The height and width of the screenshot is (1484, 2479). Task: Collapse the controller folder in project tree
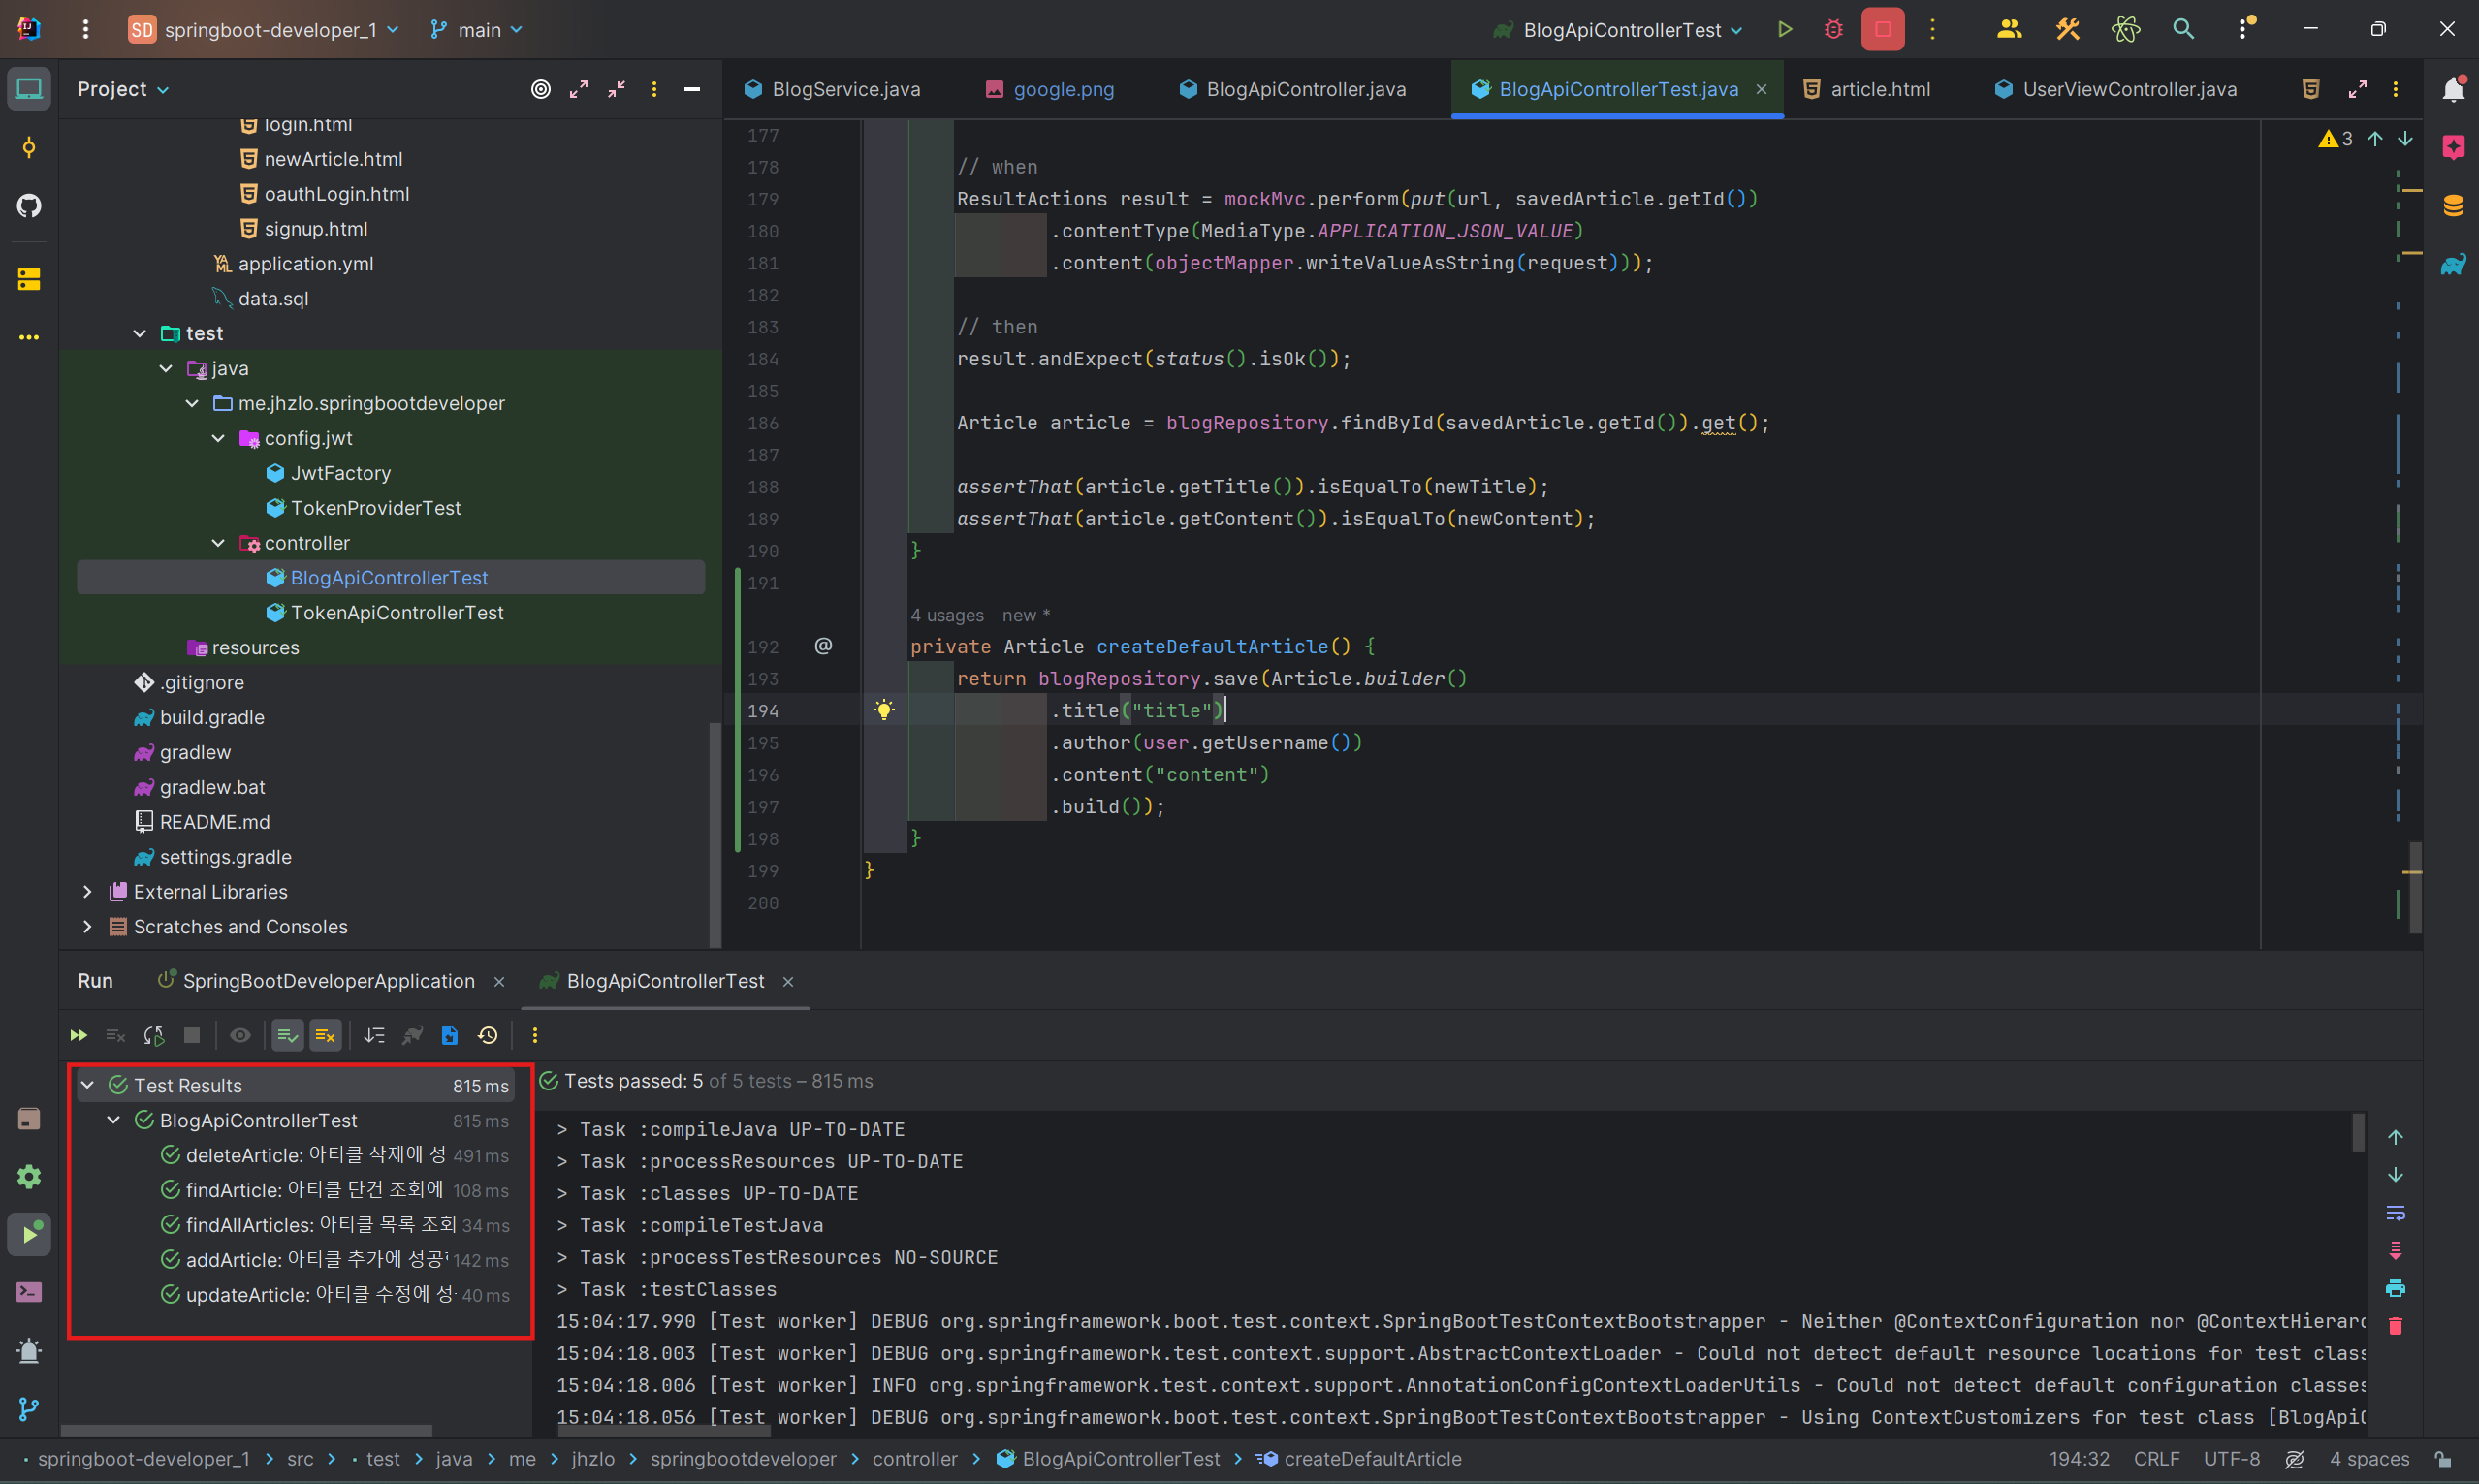pyautogui.click(x=218, y=543)
